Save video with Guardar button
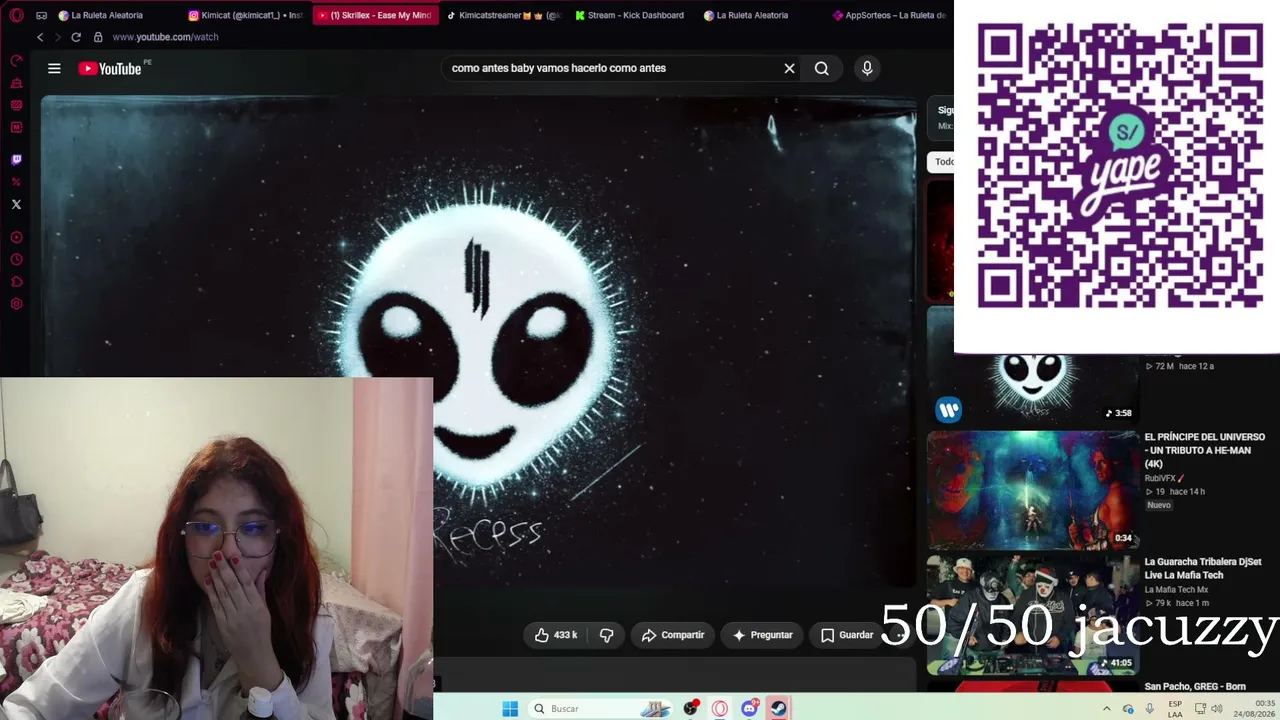 coord(847,635)
